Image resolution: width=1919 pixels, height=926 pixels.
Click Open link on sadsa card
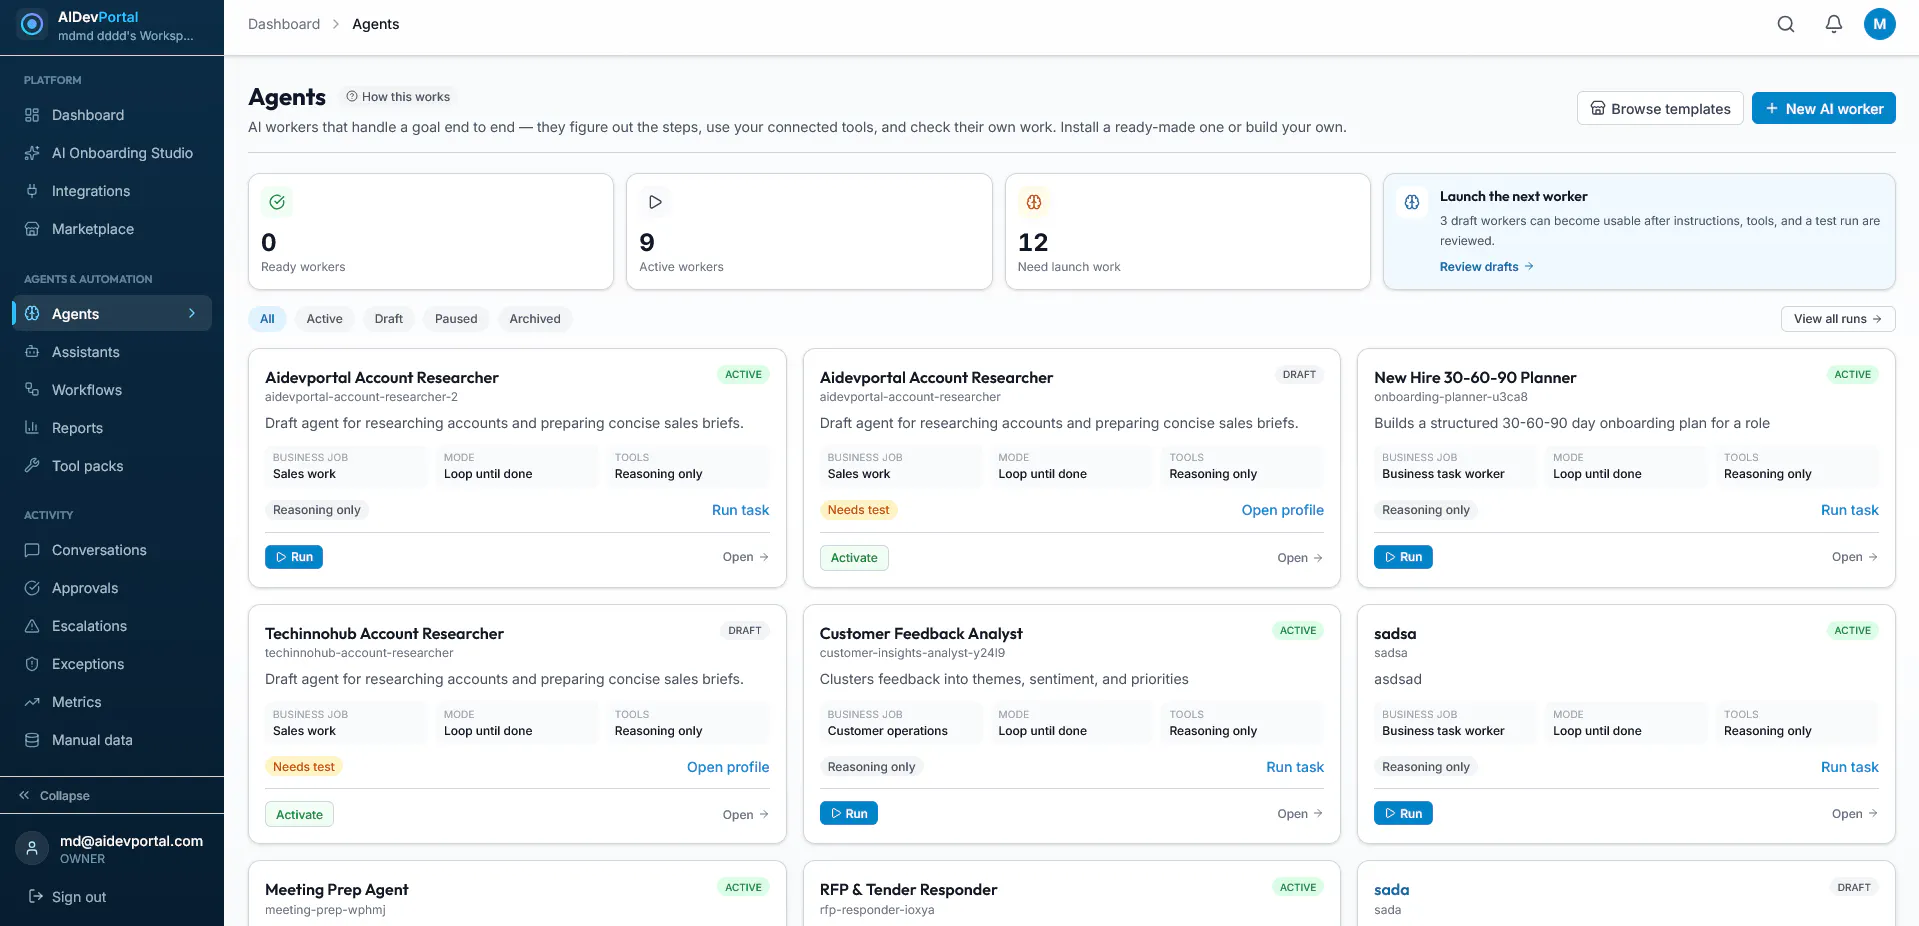coord(1855,814)
